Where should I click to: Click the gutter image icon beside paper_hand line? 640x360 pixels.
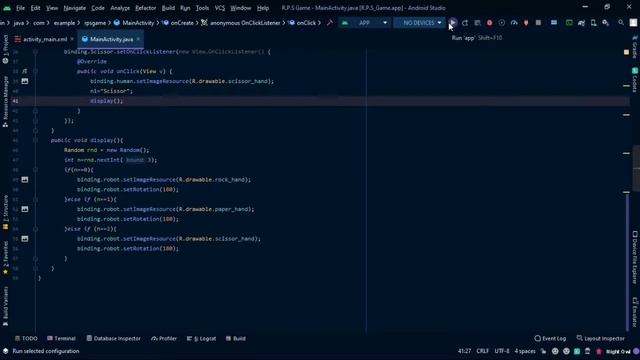pos(25,209)
